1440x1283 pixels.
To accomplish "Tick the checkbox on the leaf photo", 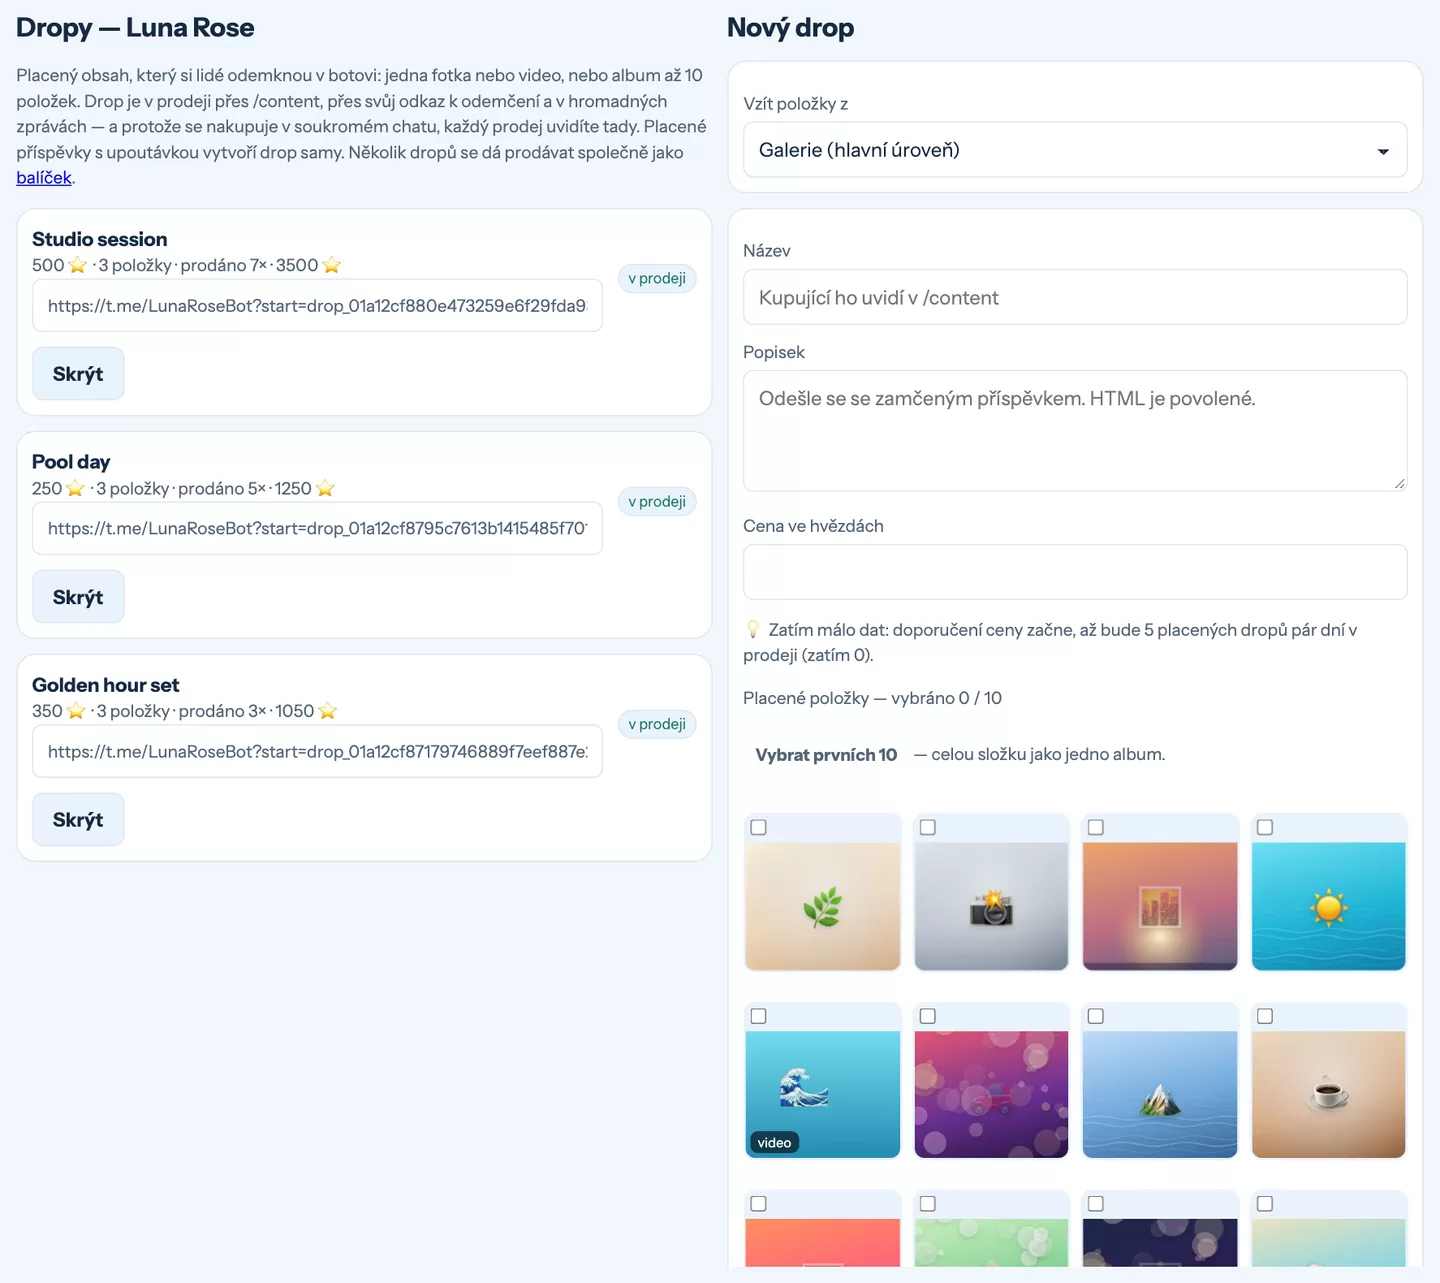I will click(759, 827).
